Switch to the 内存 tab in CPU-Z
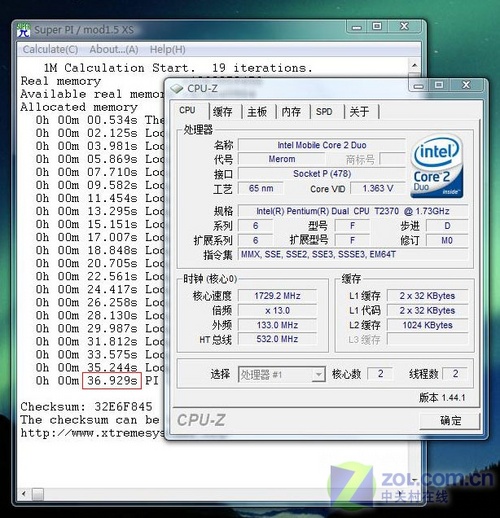 (291, 111)
